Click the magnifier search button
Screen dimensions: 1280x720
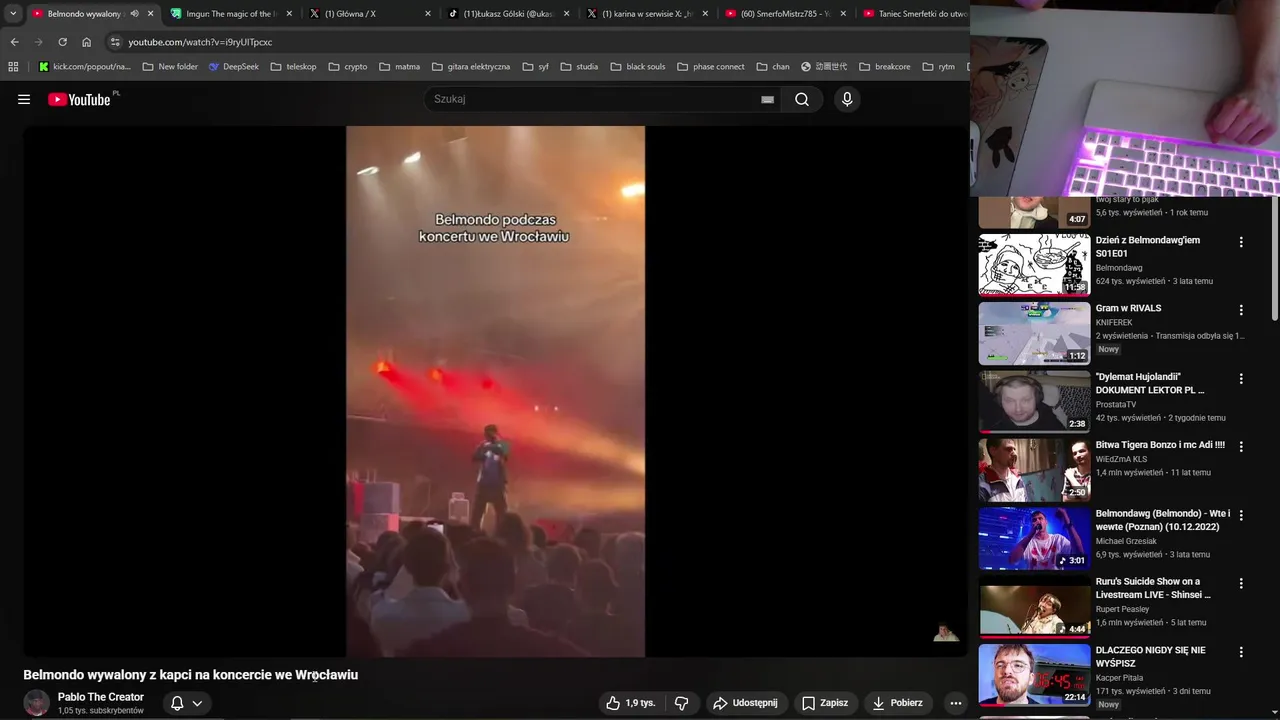tap(802, 99)
